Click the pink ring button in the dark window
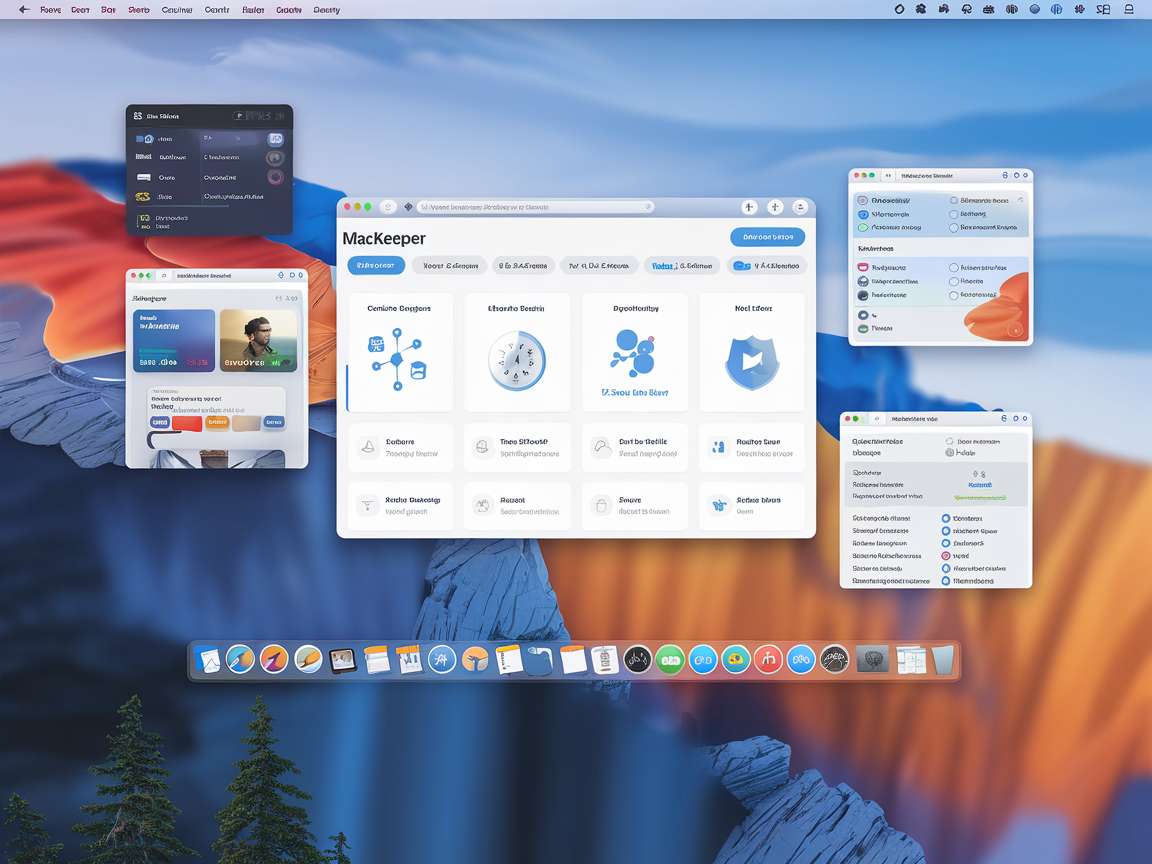The image size is (1152, 864). [x=275, y=177]
